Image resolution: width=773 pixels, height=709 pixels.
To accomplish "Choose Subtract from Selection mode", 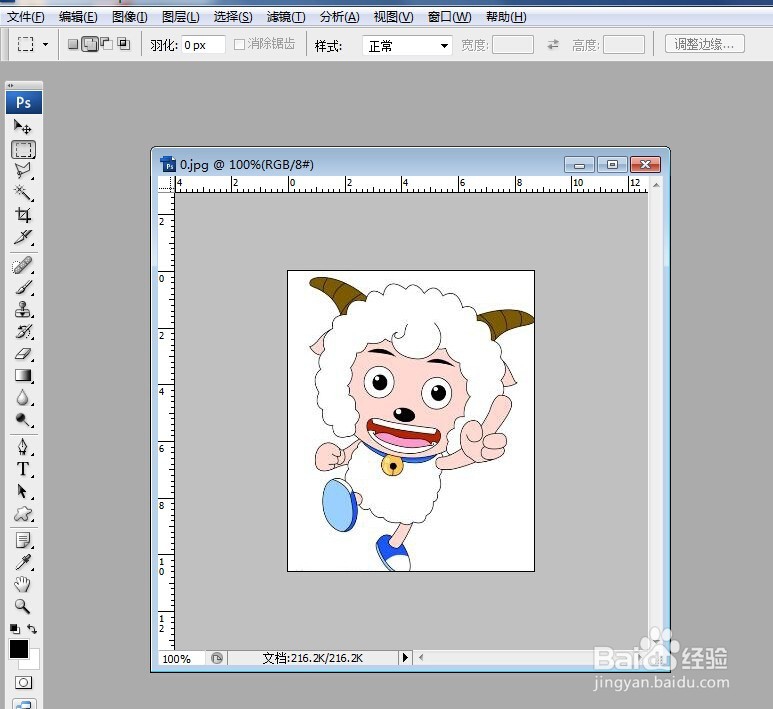I will [x=106, y=44].
